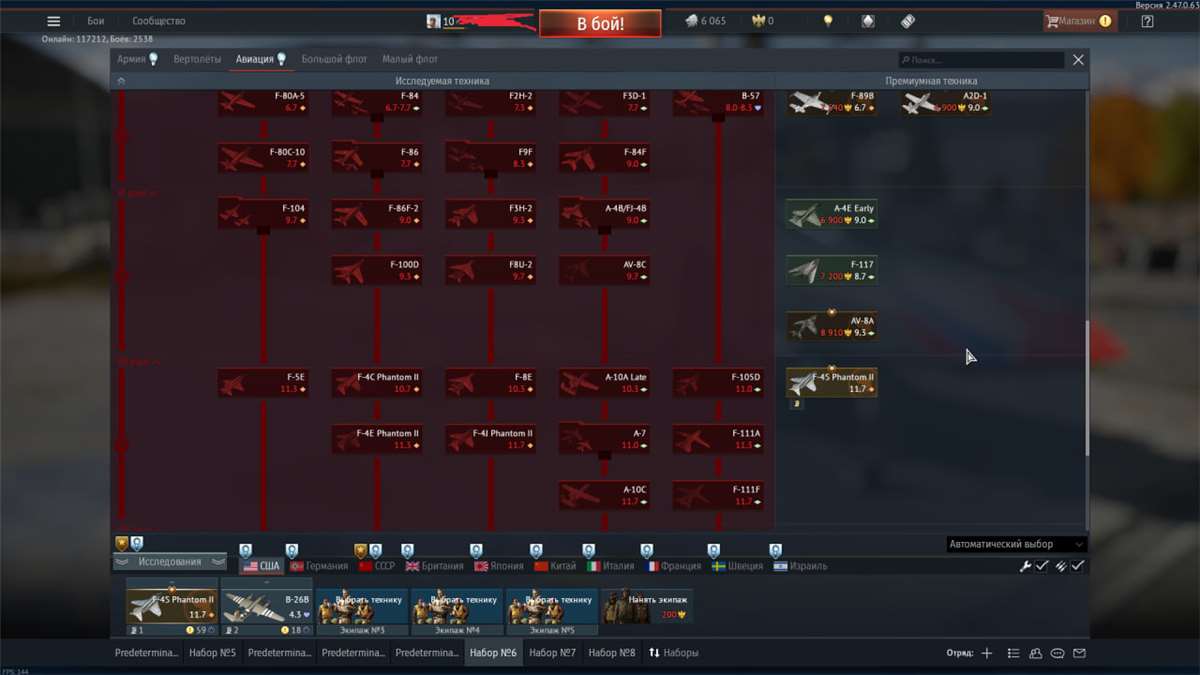
Task: Click the lightbulb hints icon in top bar
Action: pos(827,21)
